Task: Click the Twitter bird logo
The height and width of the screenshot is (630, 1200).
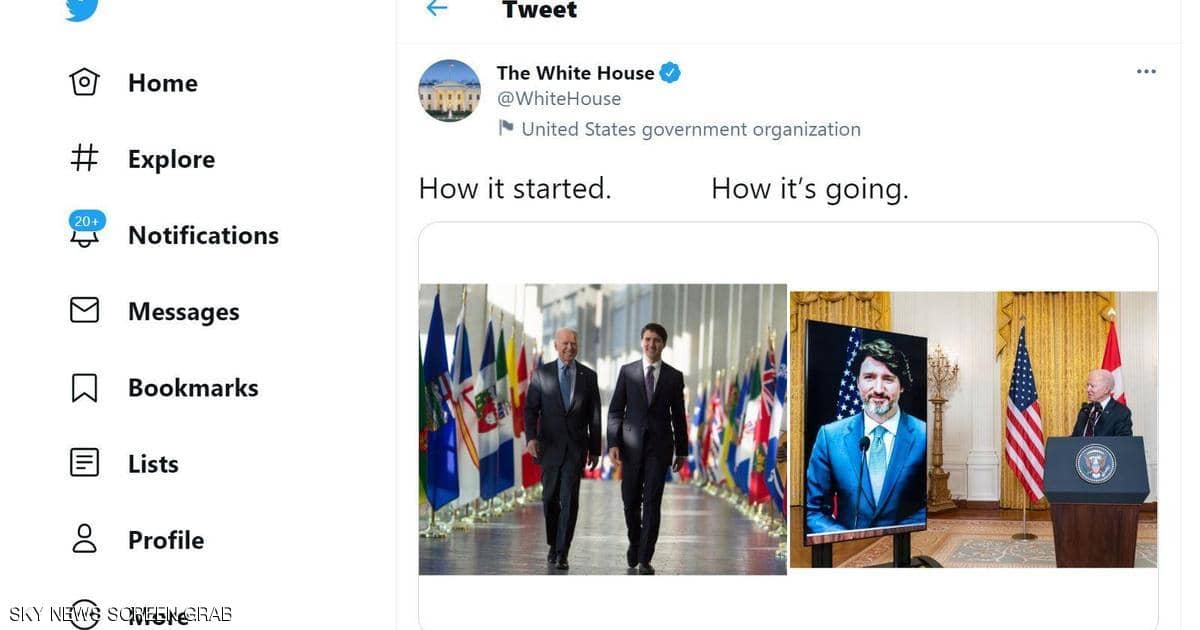Action: (83, 8)
